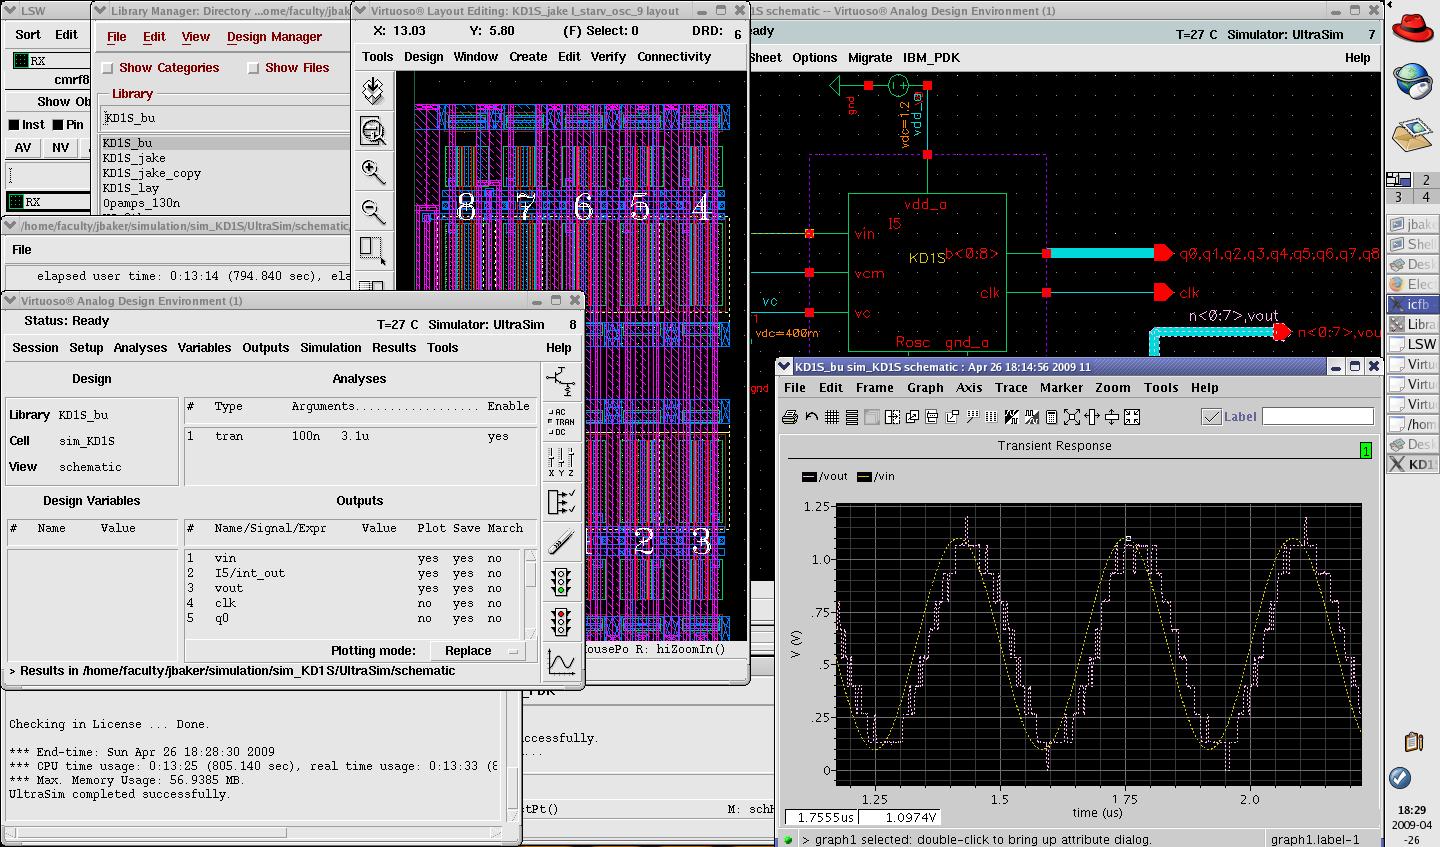1440x847 pixels.
Task: Open the IBM_PDK menu in schematic window
Action: 931,58
